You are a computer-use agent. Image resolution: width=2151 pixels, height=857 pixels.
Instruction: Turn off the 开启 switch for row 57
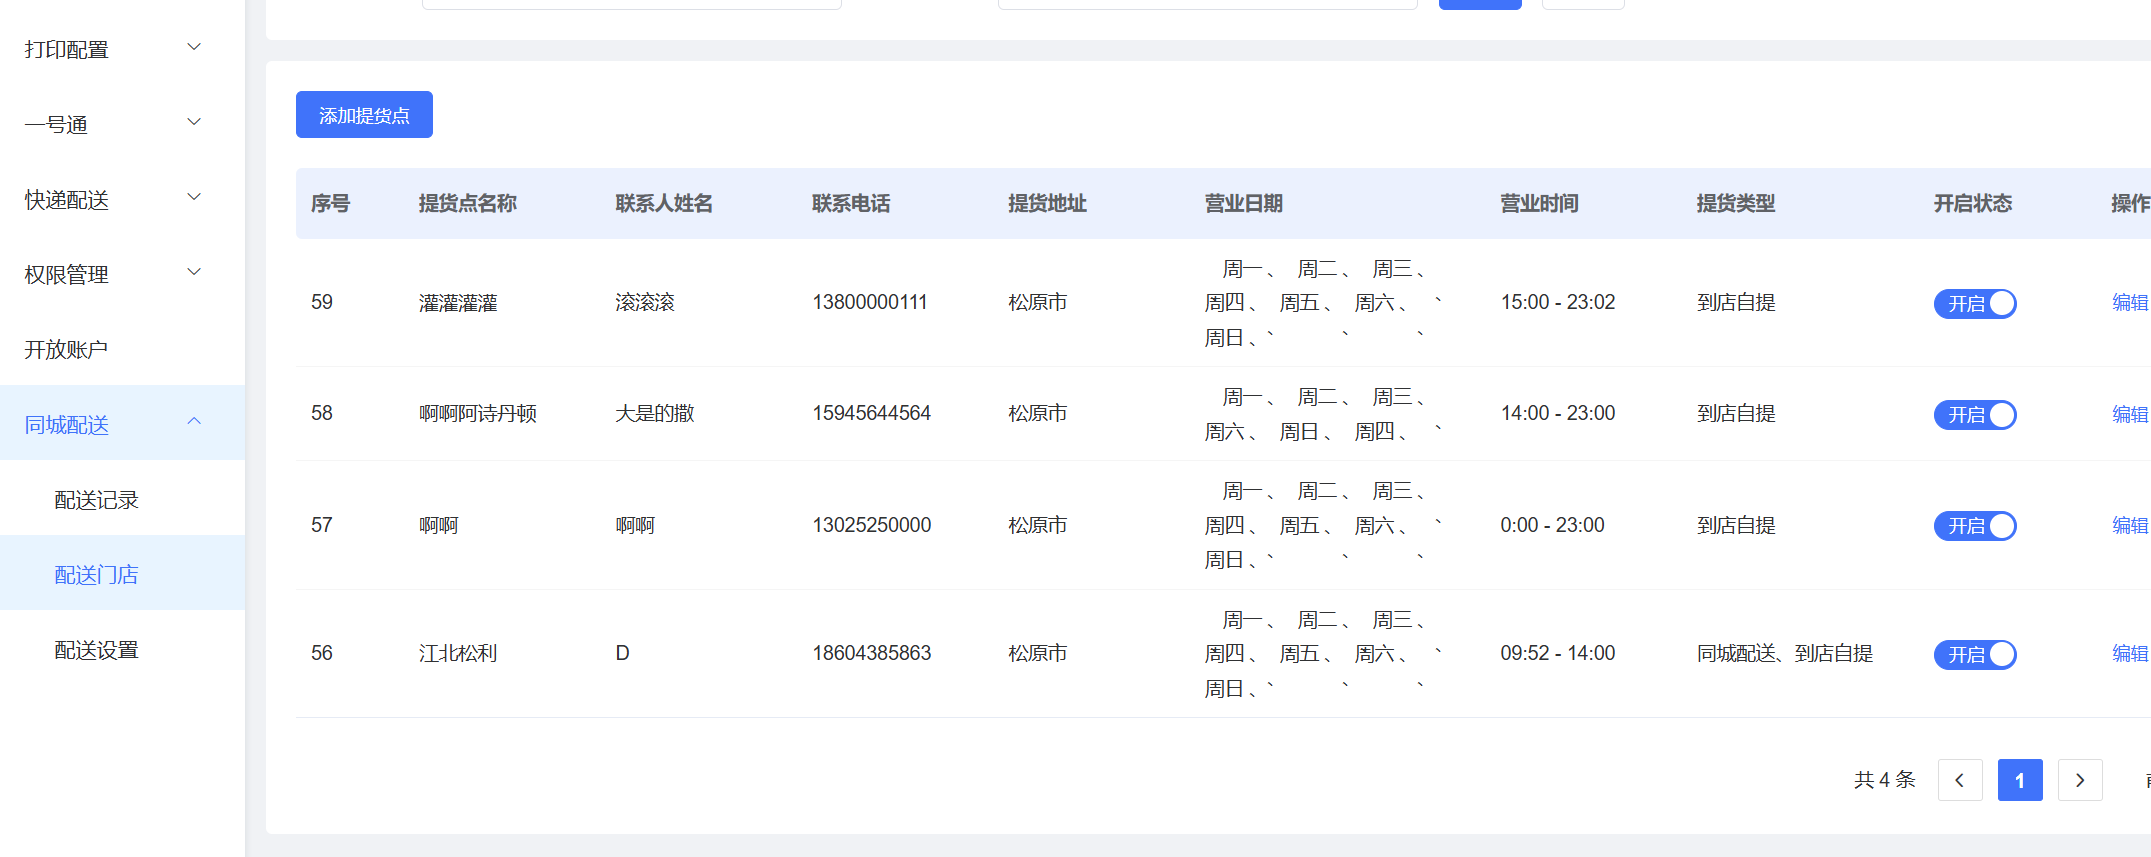click(x=1974, y=525)
